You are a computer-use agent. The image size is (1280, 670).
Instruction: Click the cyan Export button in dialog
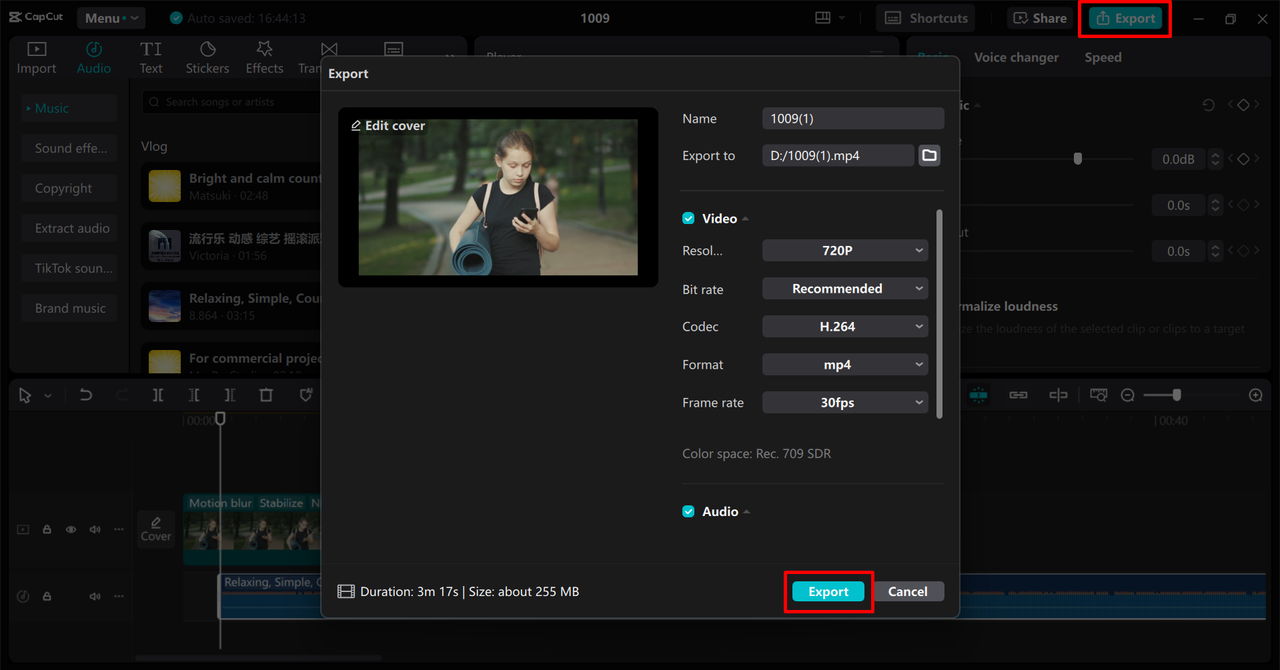pyautogui.click(x=828, y=592)
